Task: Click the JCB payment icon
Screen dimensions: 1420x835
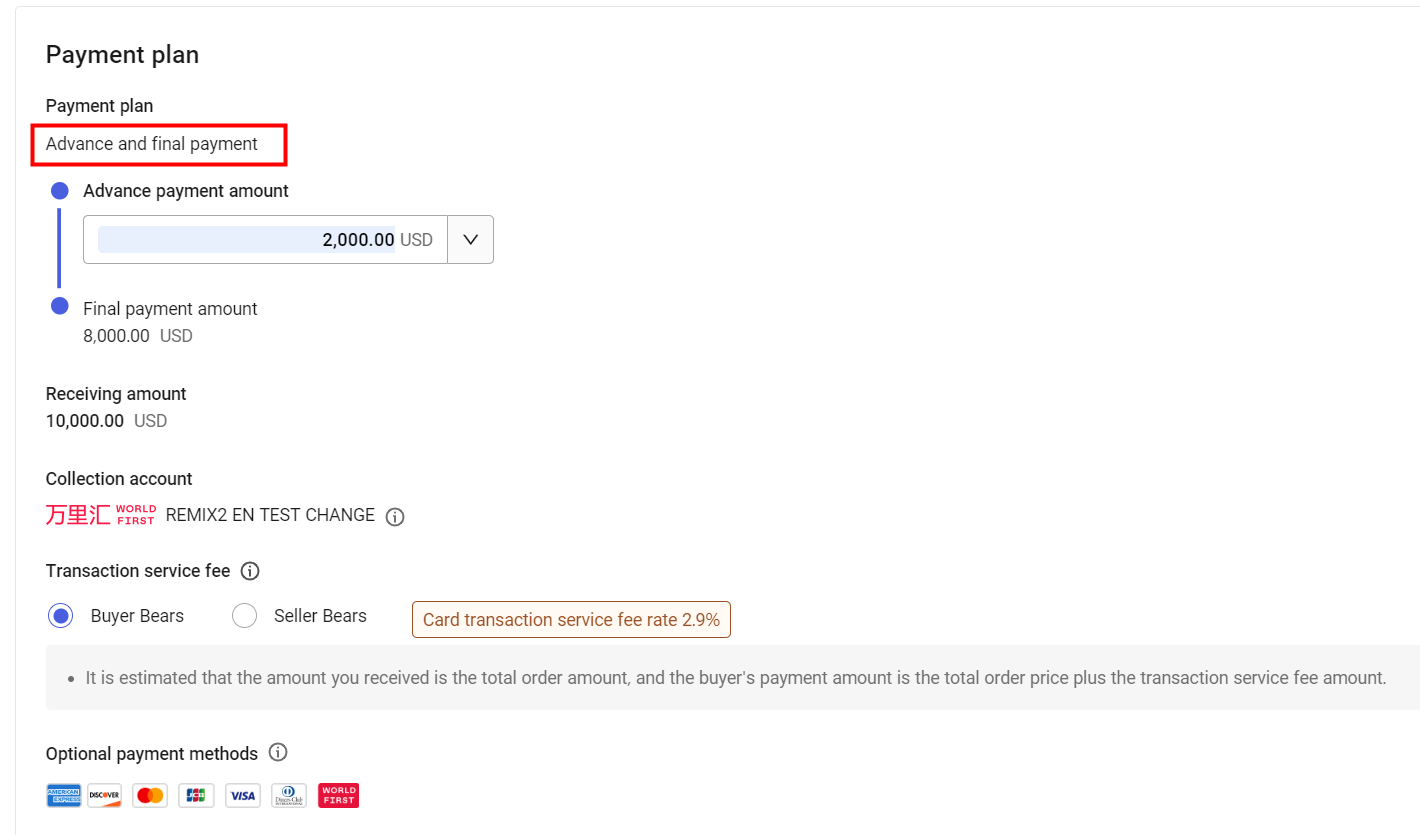Action: (x=196, y=795)
